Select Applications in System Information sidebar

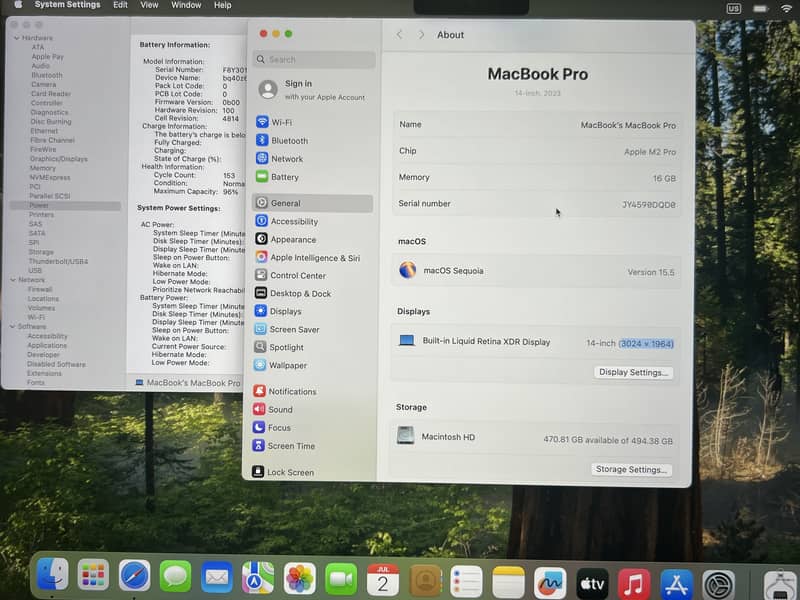pos(47,345)
